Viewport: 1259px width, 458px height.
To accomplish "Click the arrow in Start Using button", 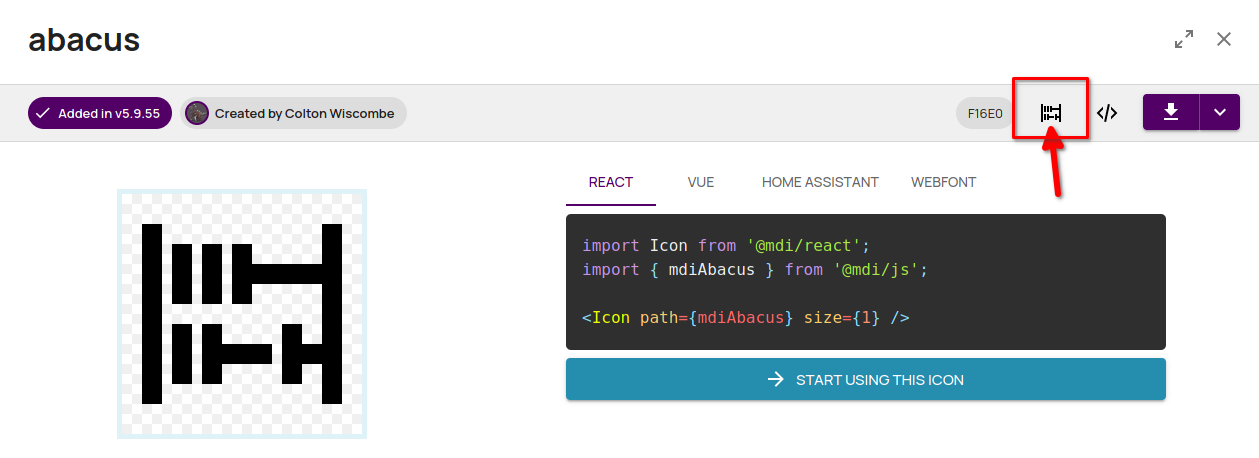I will point(776,379).
